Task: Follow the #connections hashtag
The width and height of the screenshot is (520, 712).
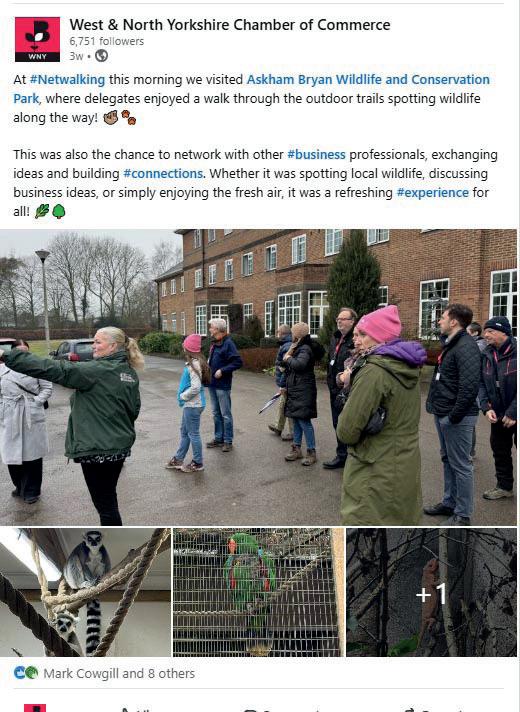Action: 163,173
